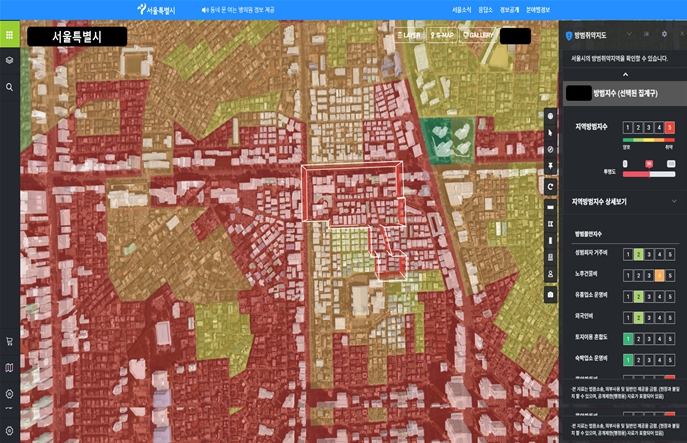The width and height of the screenshot is (687, 443).
Task: Click the shopping cart icon in left sidebar
Action: pyautogui.click(x=9, y=341)
